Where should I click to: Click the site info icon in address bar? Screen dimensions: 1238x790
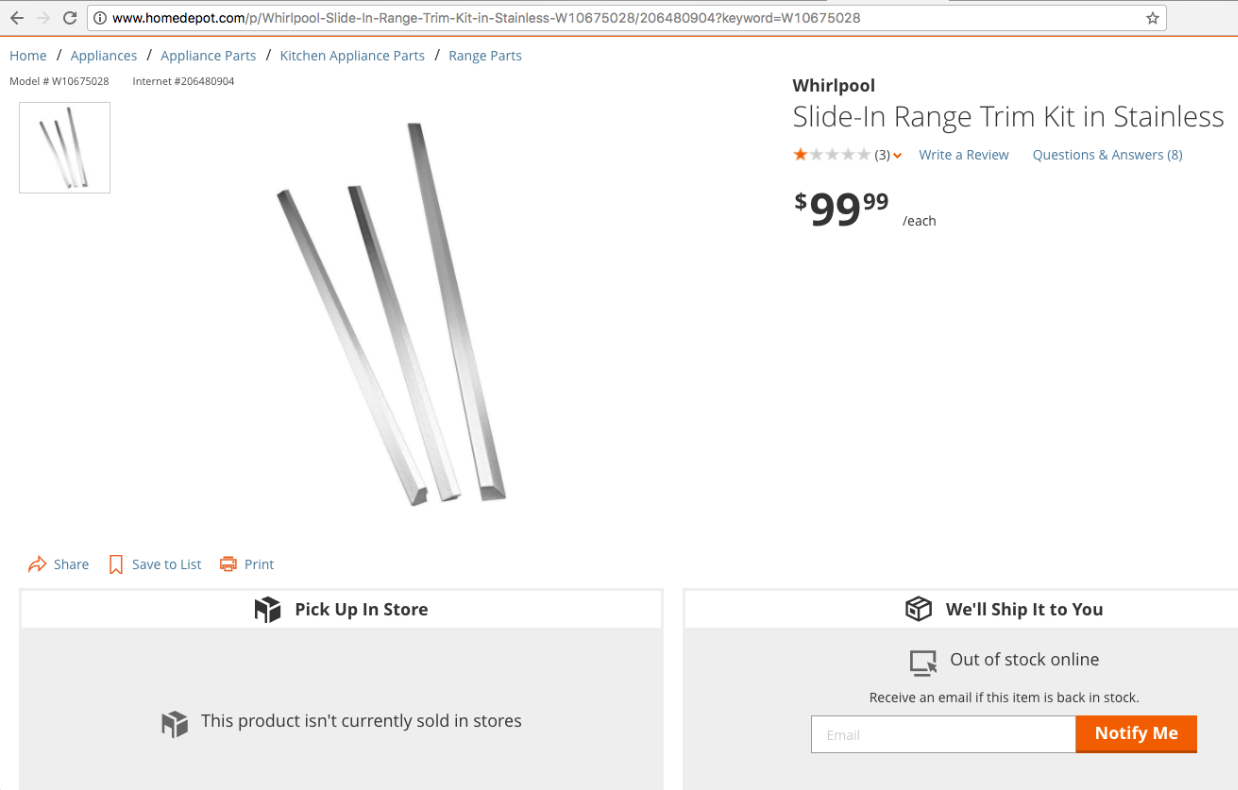coord(100,18)
